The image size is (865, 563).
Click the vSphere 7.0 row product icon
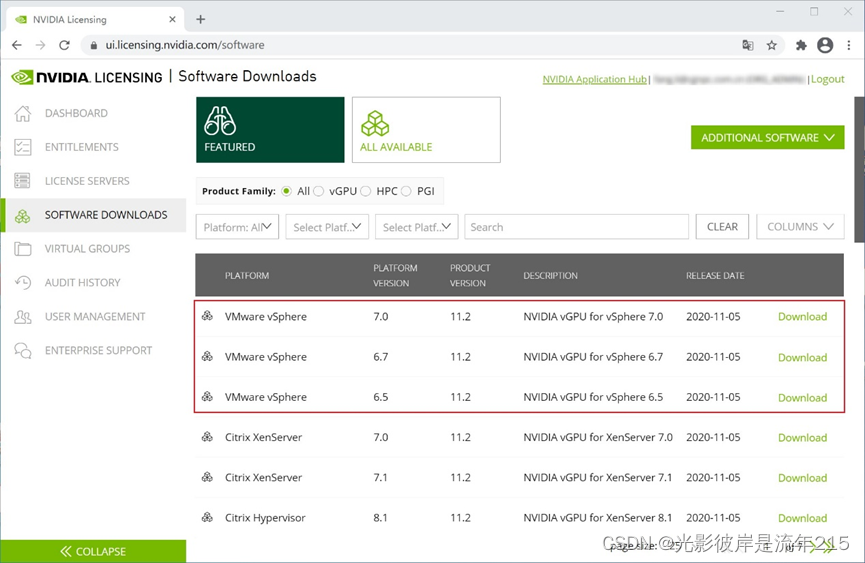pos(207,316)
